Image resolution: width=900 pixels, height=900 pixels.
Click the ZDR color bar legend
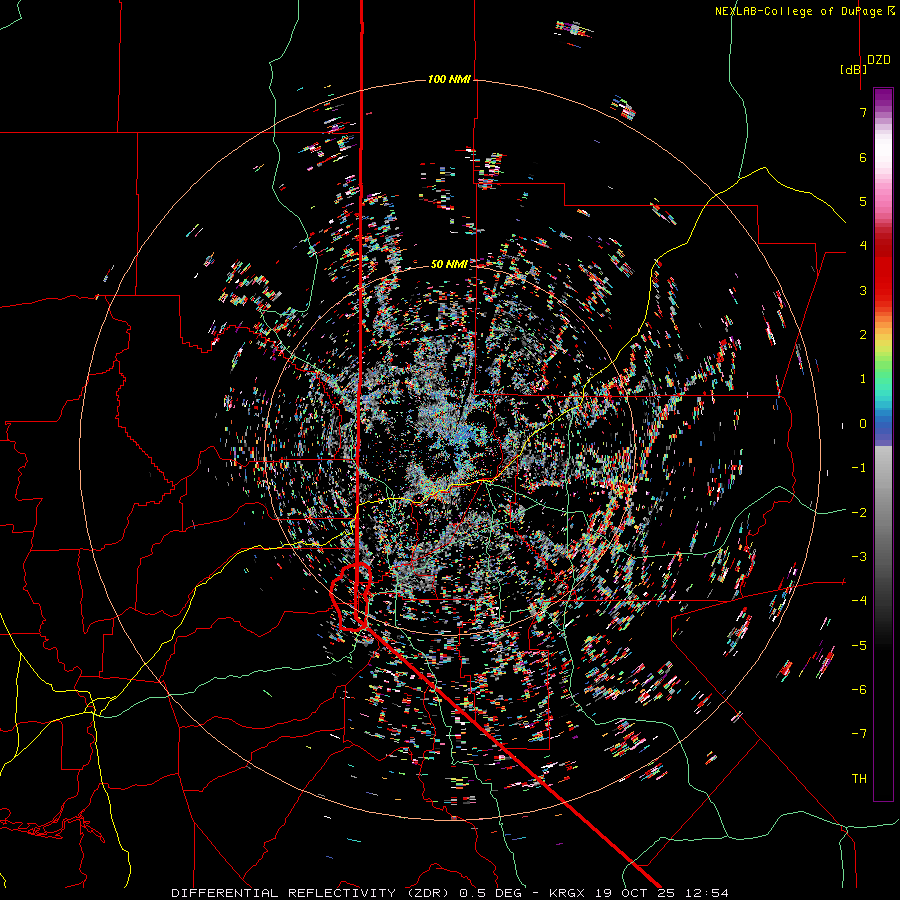(883, 444)
